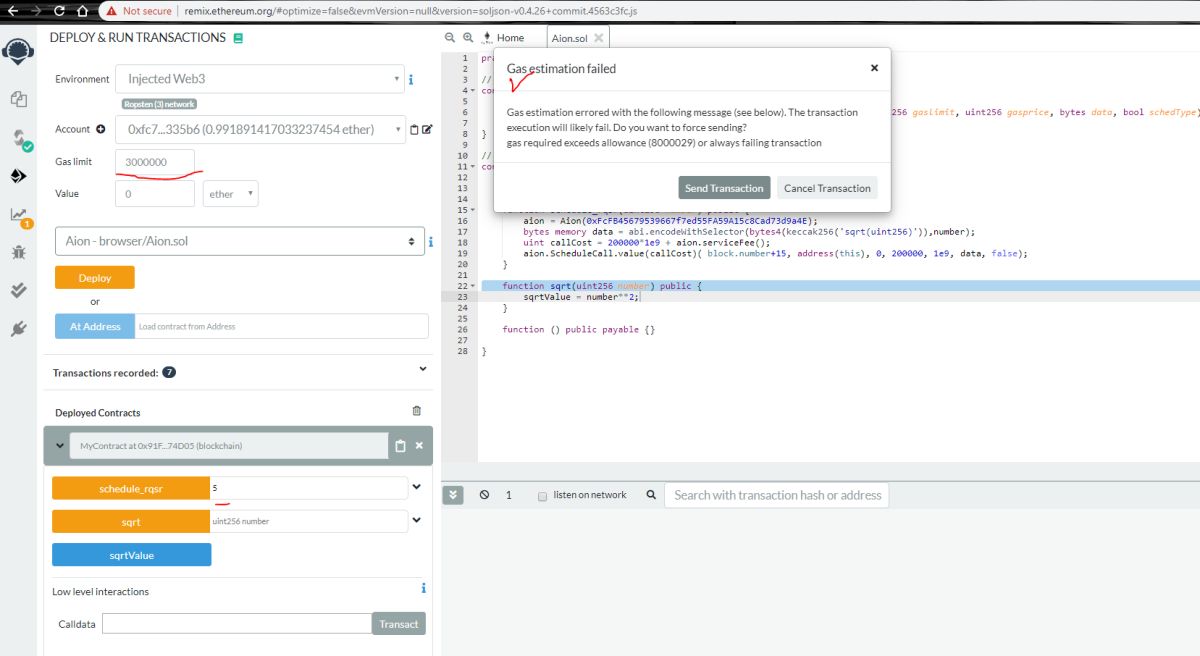Open the Debugger bug sidebar icon
Screen dimensions: 1200x656
point(17,252)
